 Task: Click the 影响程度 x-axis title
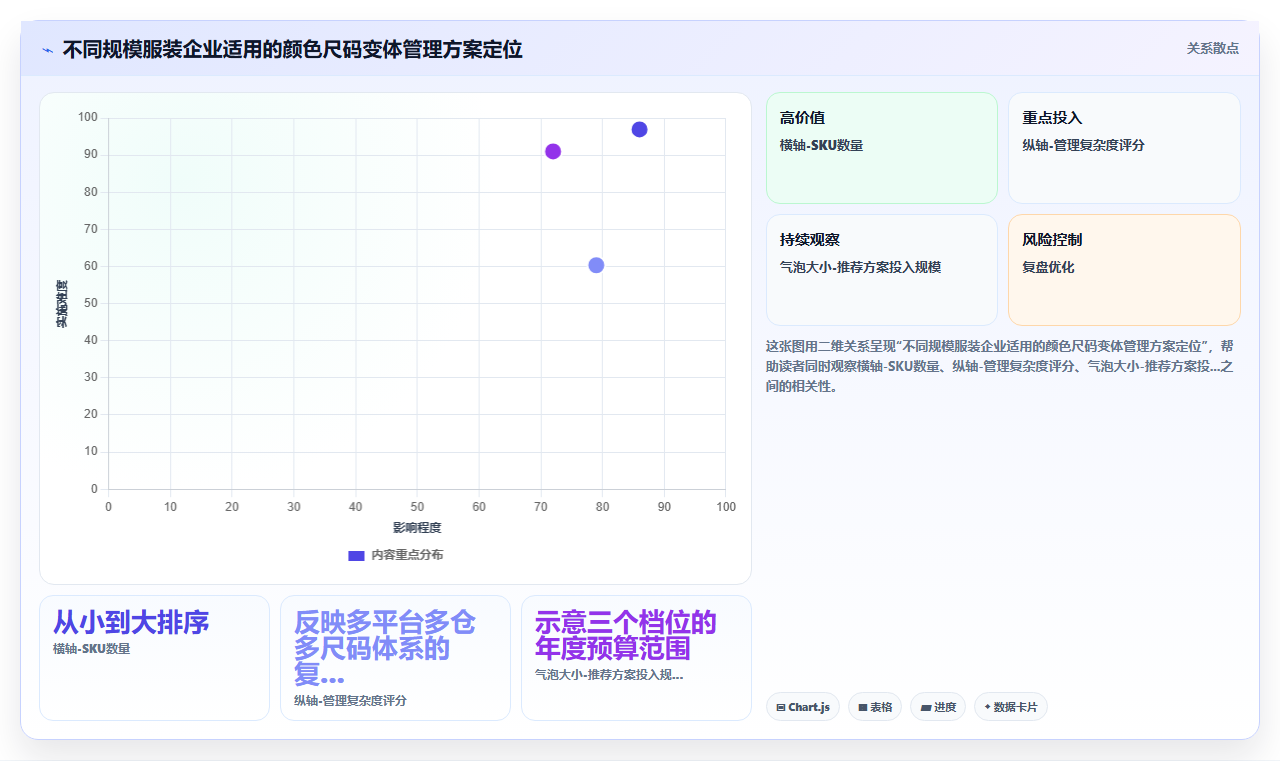pyautogui.click(x=417, y=527)
